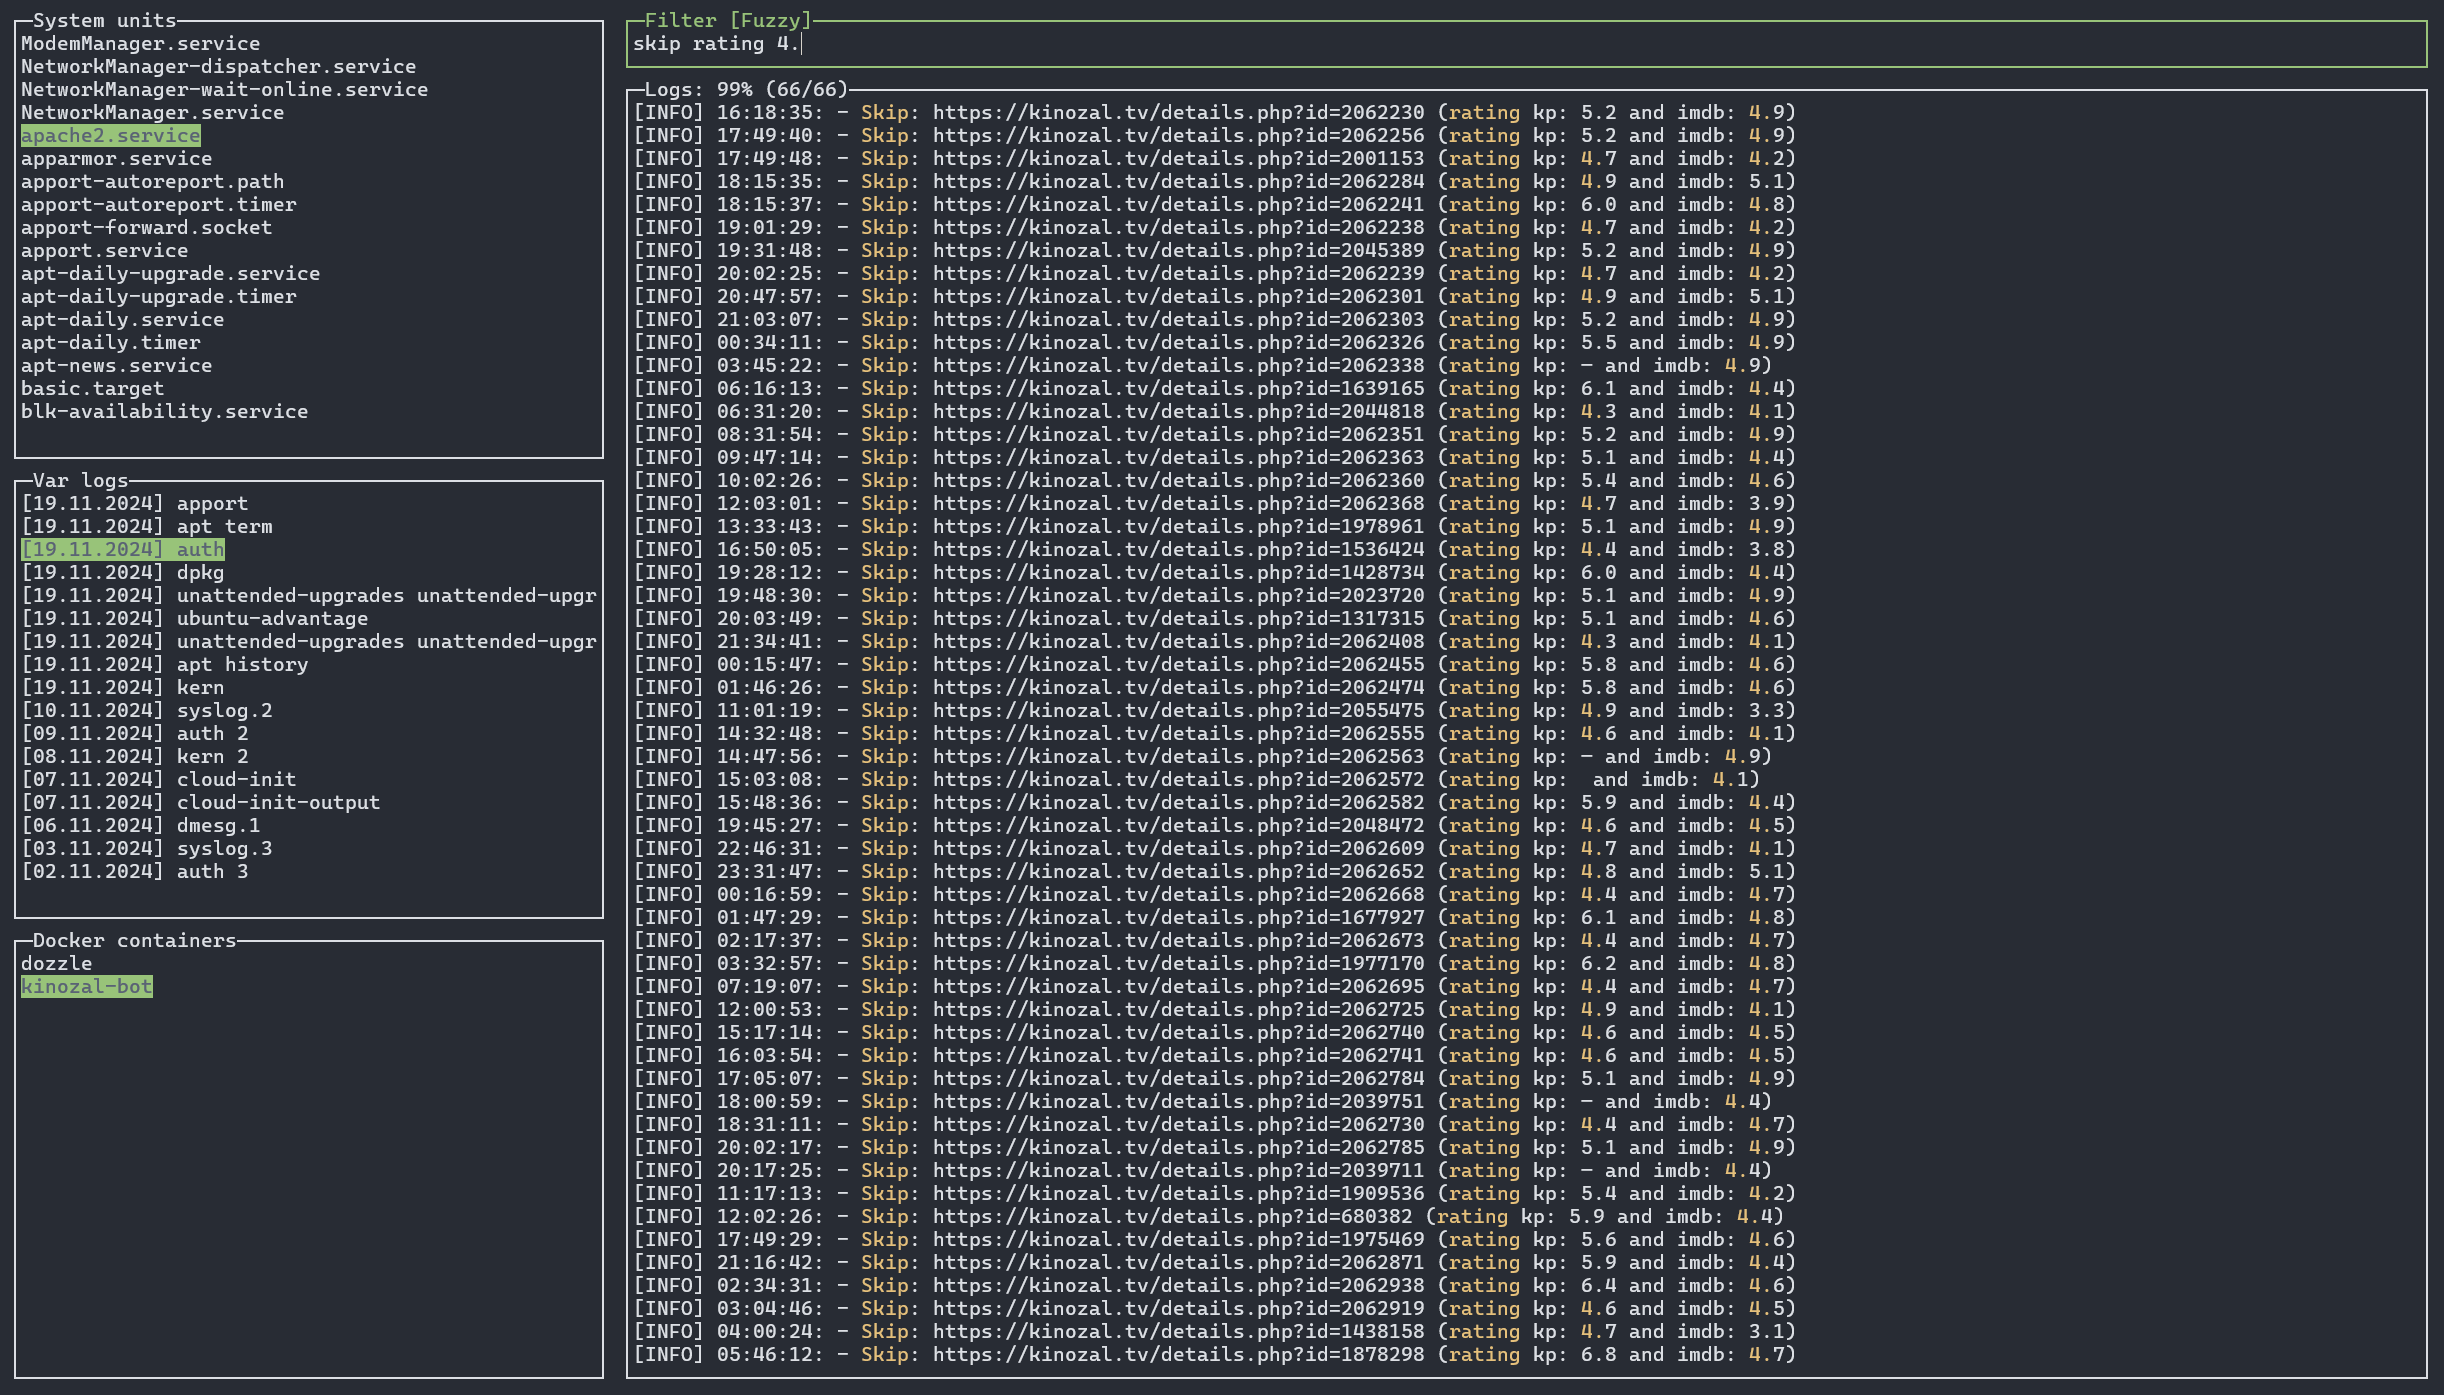2444x1395 pixels.
Task: Open link with id=1536424 in logs
Action: coord(1178,549)
